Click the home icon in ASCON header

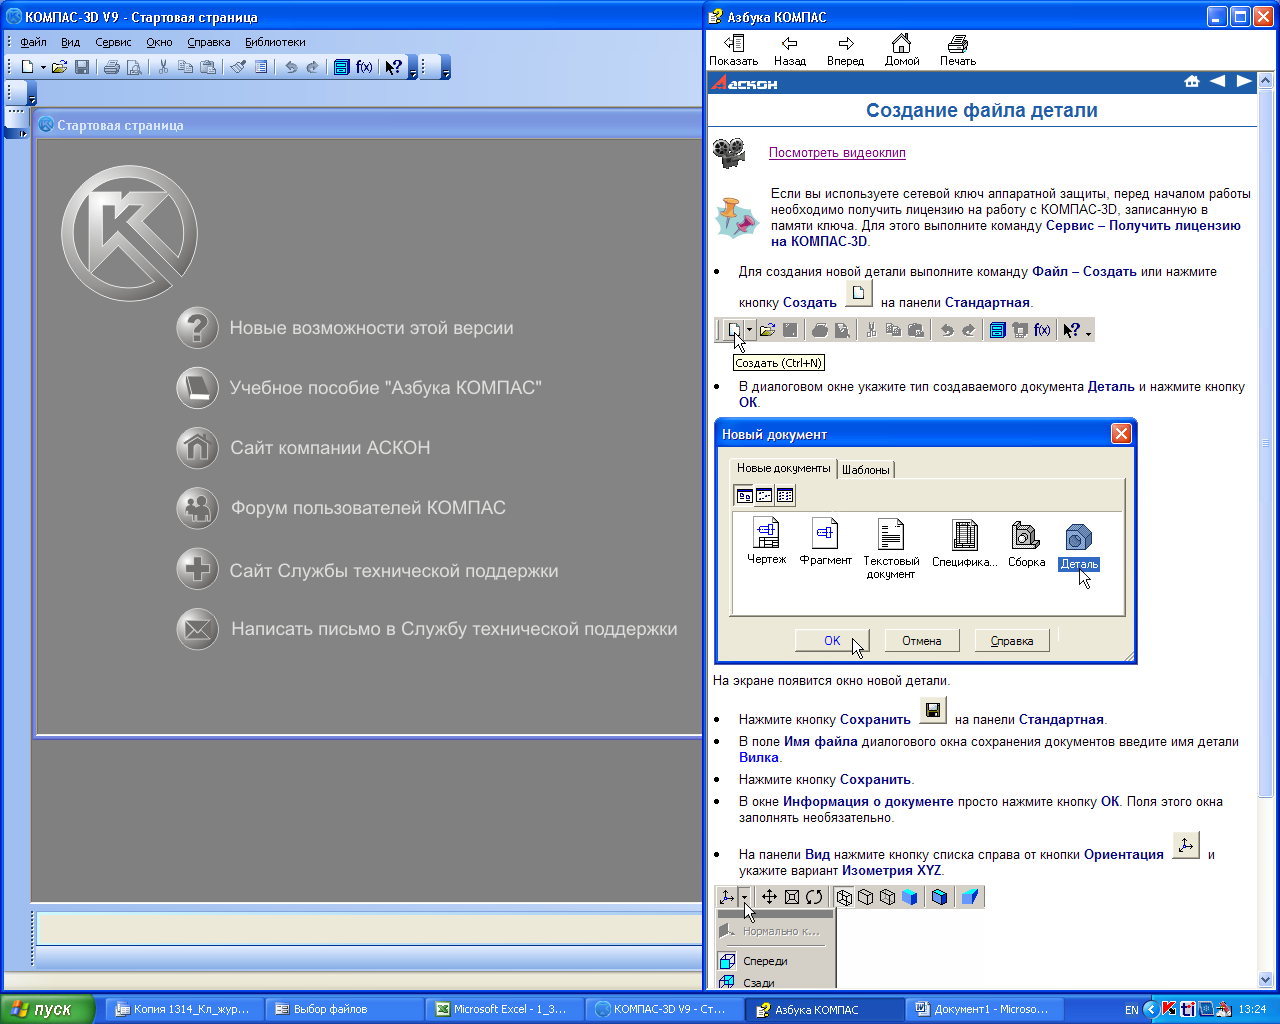click(1192, 82)
